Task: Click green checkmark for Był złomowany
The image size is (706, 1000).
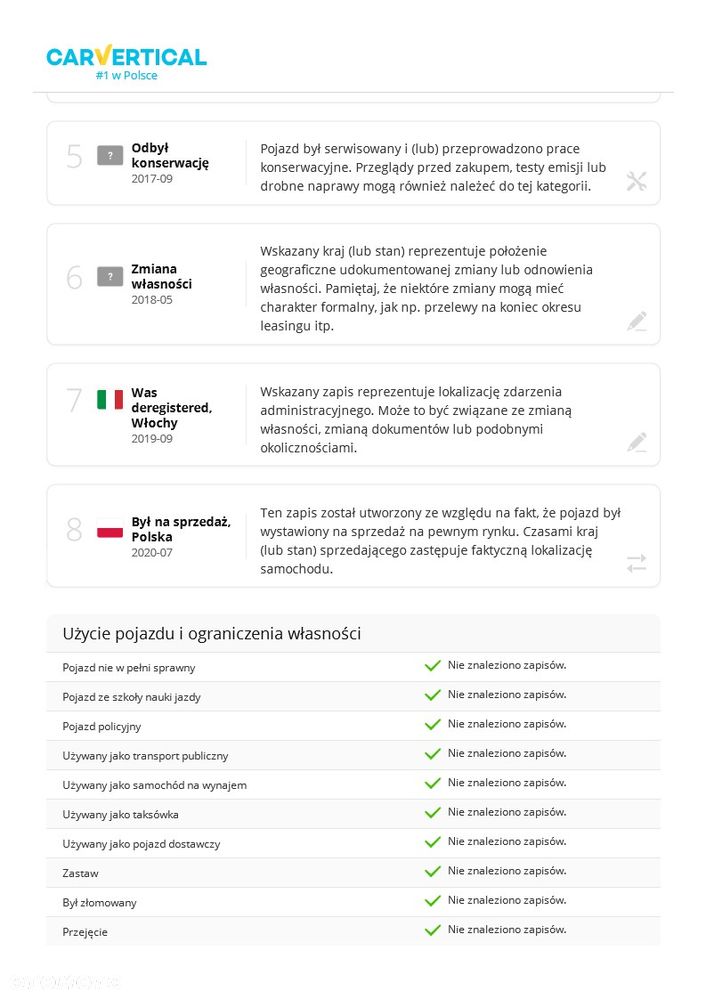Action: 432,901
